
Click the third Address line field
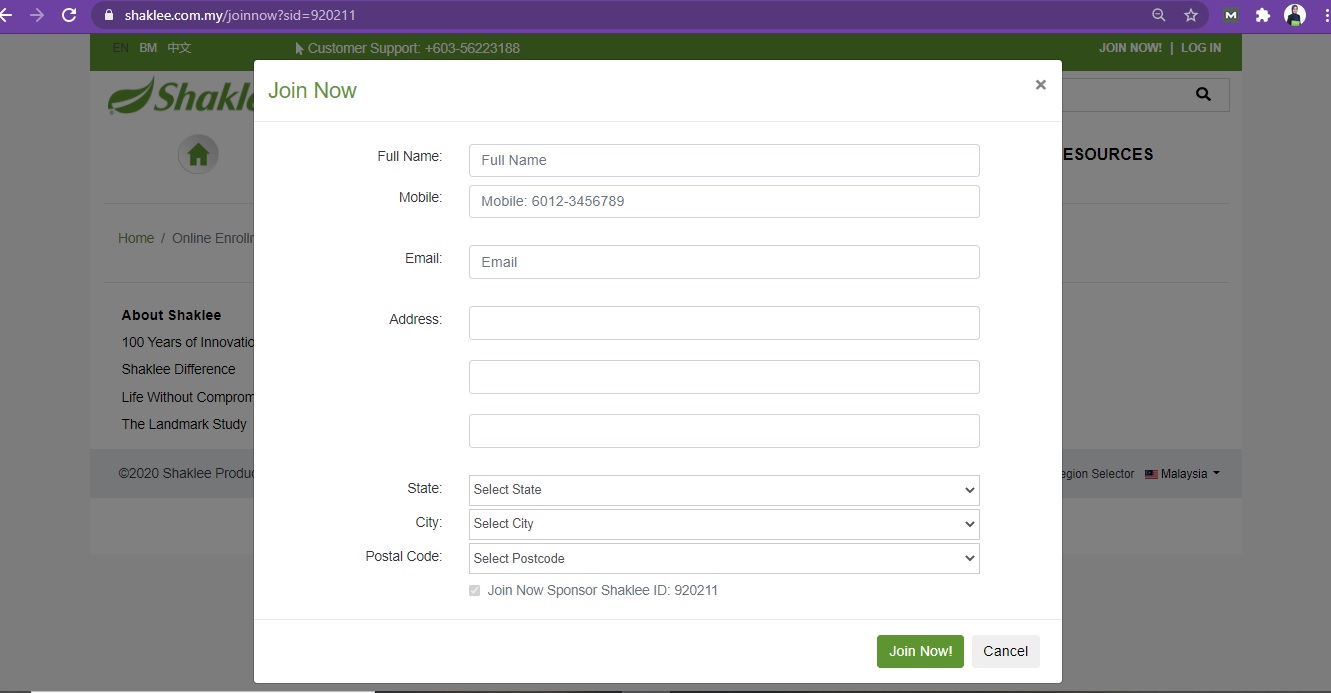click(724, 431)
